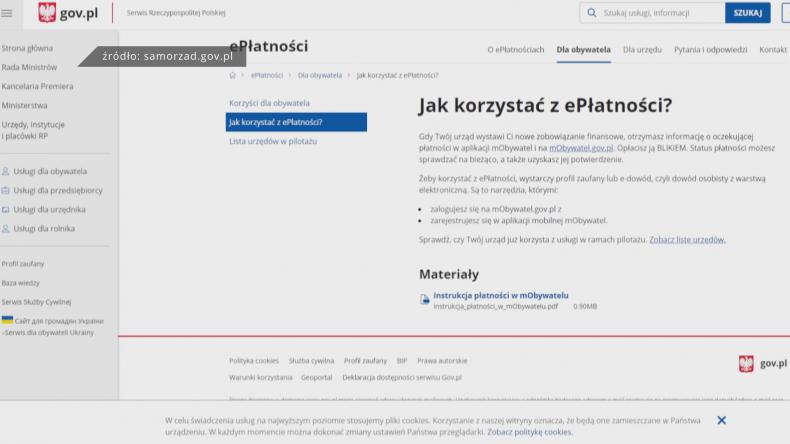Go to the Kontakt tab
The image size is (790, 444).
(x=773, y=49)
